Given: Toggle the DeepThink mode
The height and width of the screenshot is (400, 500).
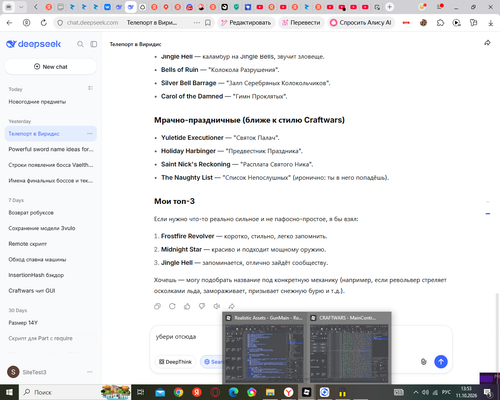Looking at the screenshot, I should 175,362.
